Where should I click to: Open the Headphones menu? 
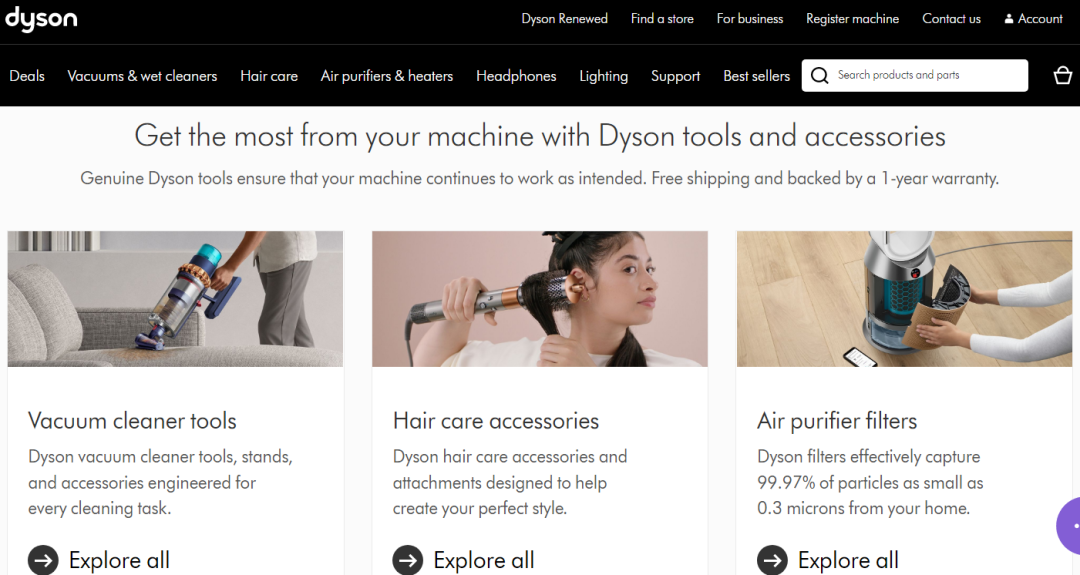pyautogui.click(x=516, y=76)
